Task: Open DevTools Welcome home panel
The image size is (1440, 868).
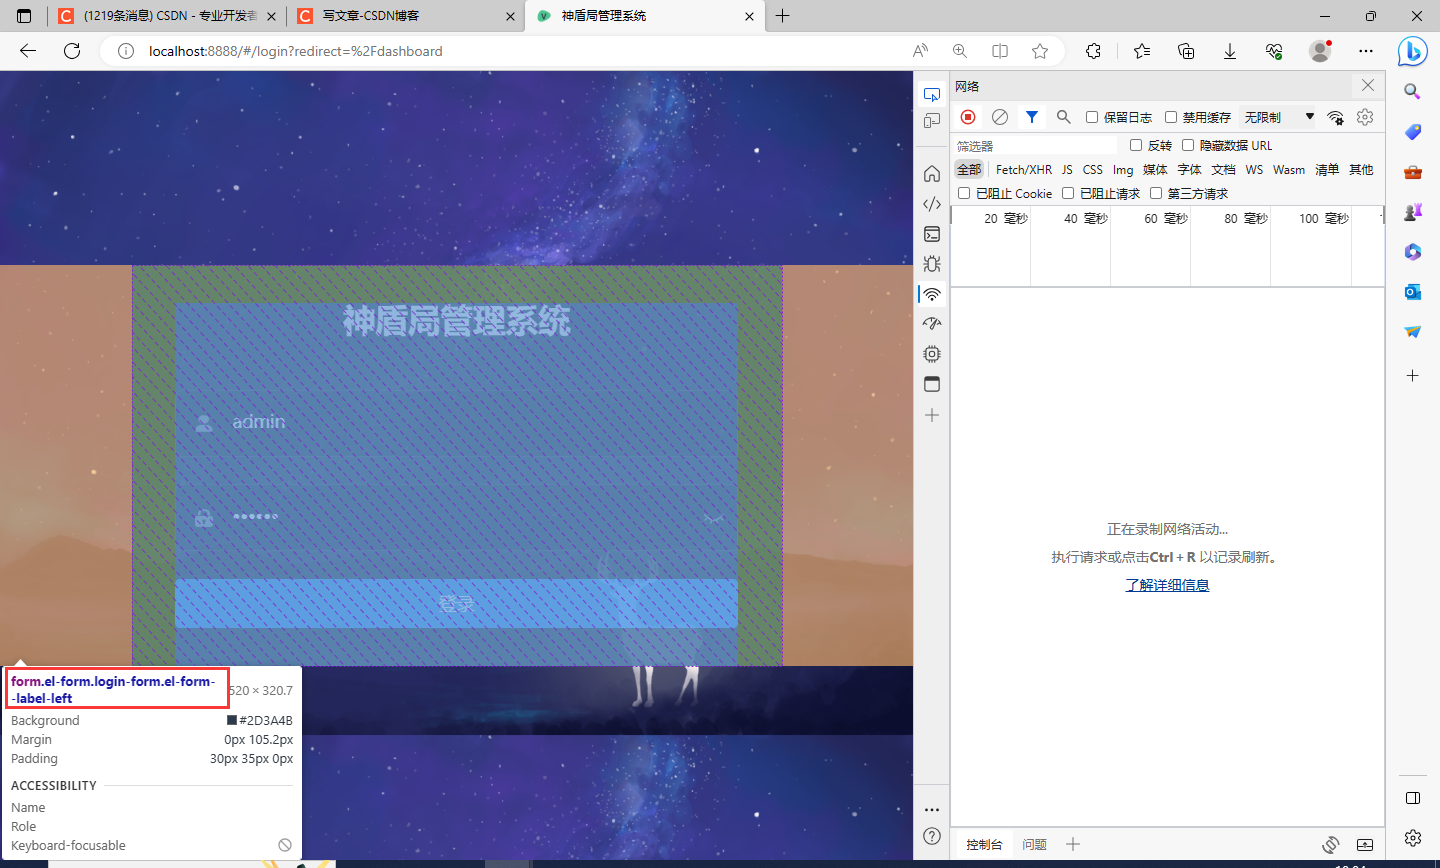Action: (x=932, y=174)
